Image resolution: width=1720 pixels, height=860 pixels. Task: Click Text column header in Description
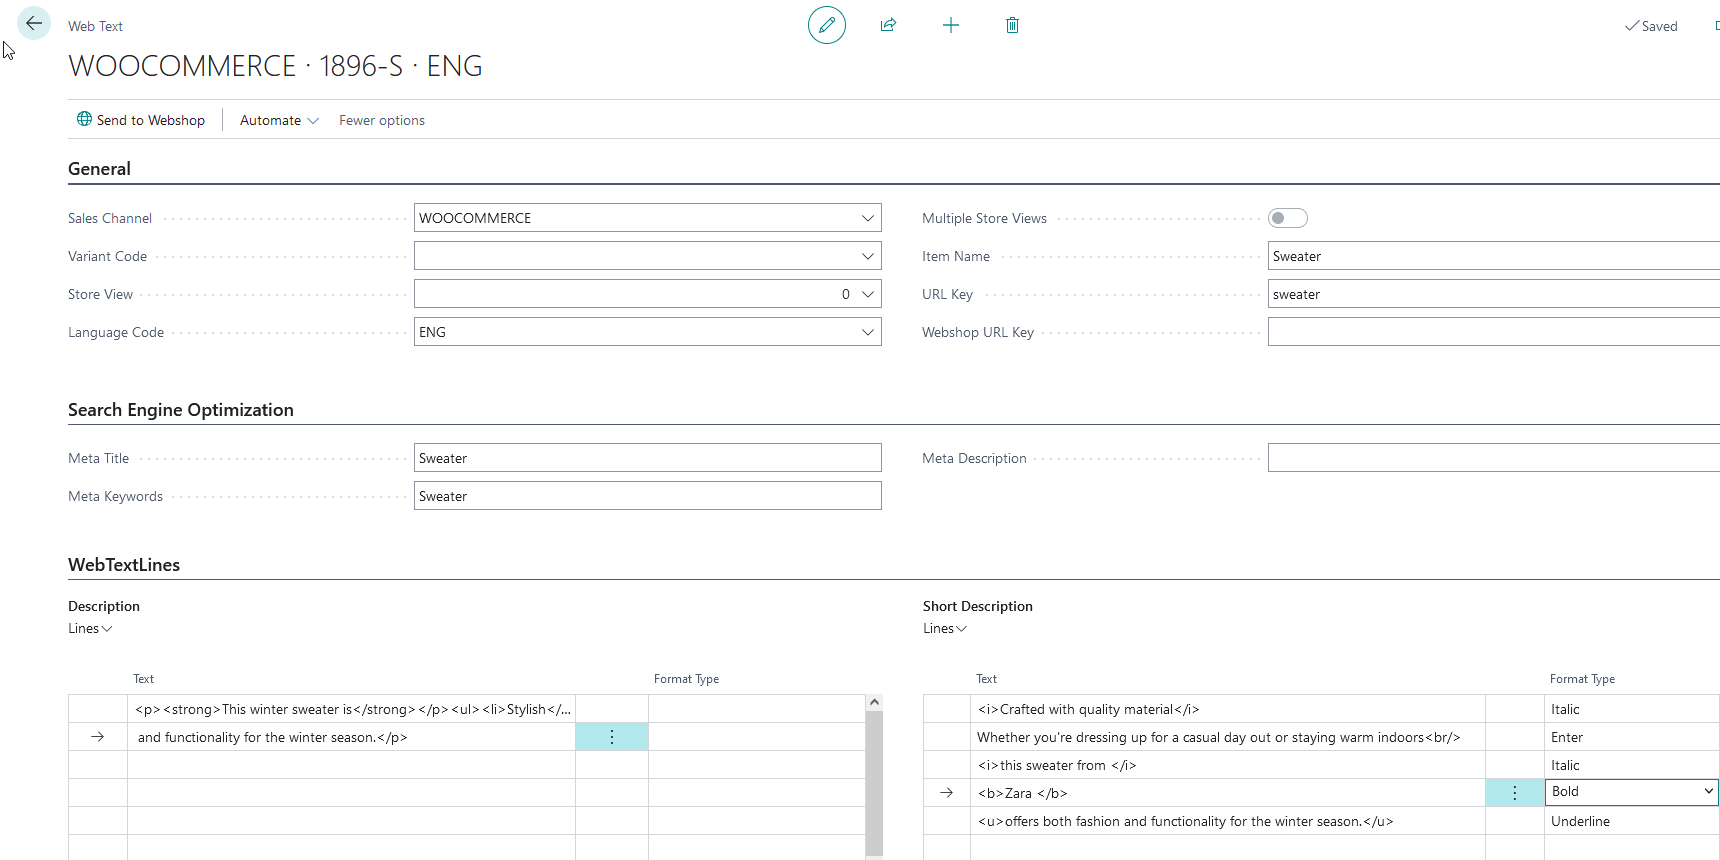143,678
